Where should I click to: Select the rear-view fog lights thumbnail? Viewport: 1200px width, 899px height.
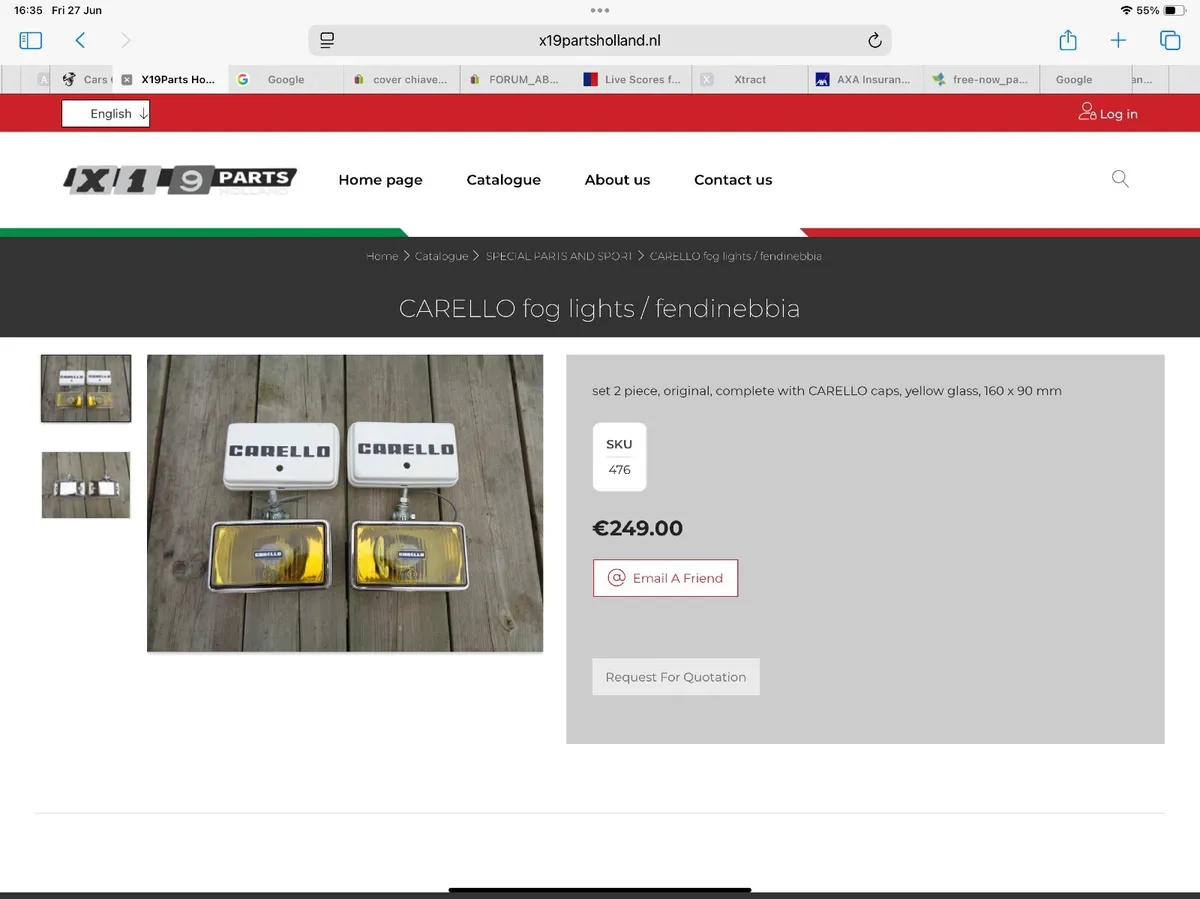[x=86, y=485]
